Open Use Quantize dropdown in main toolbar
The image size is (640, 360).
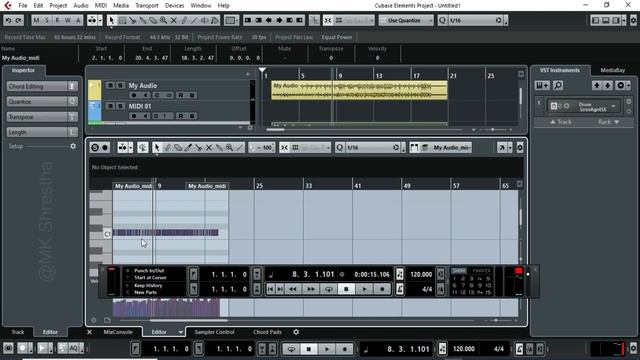point(406,20)
